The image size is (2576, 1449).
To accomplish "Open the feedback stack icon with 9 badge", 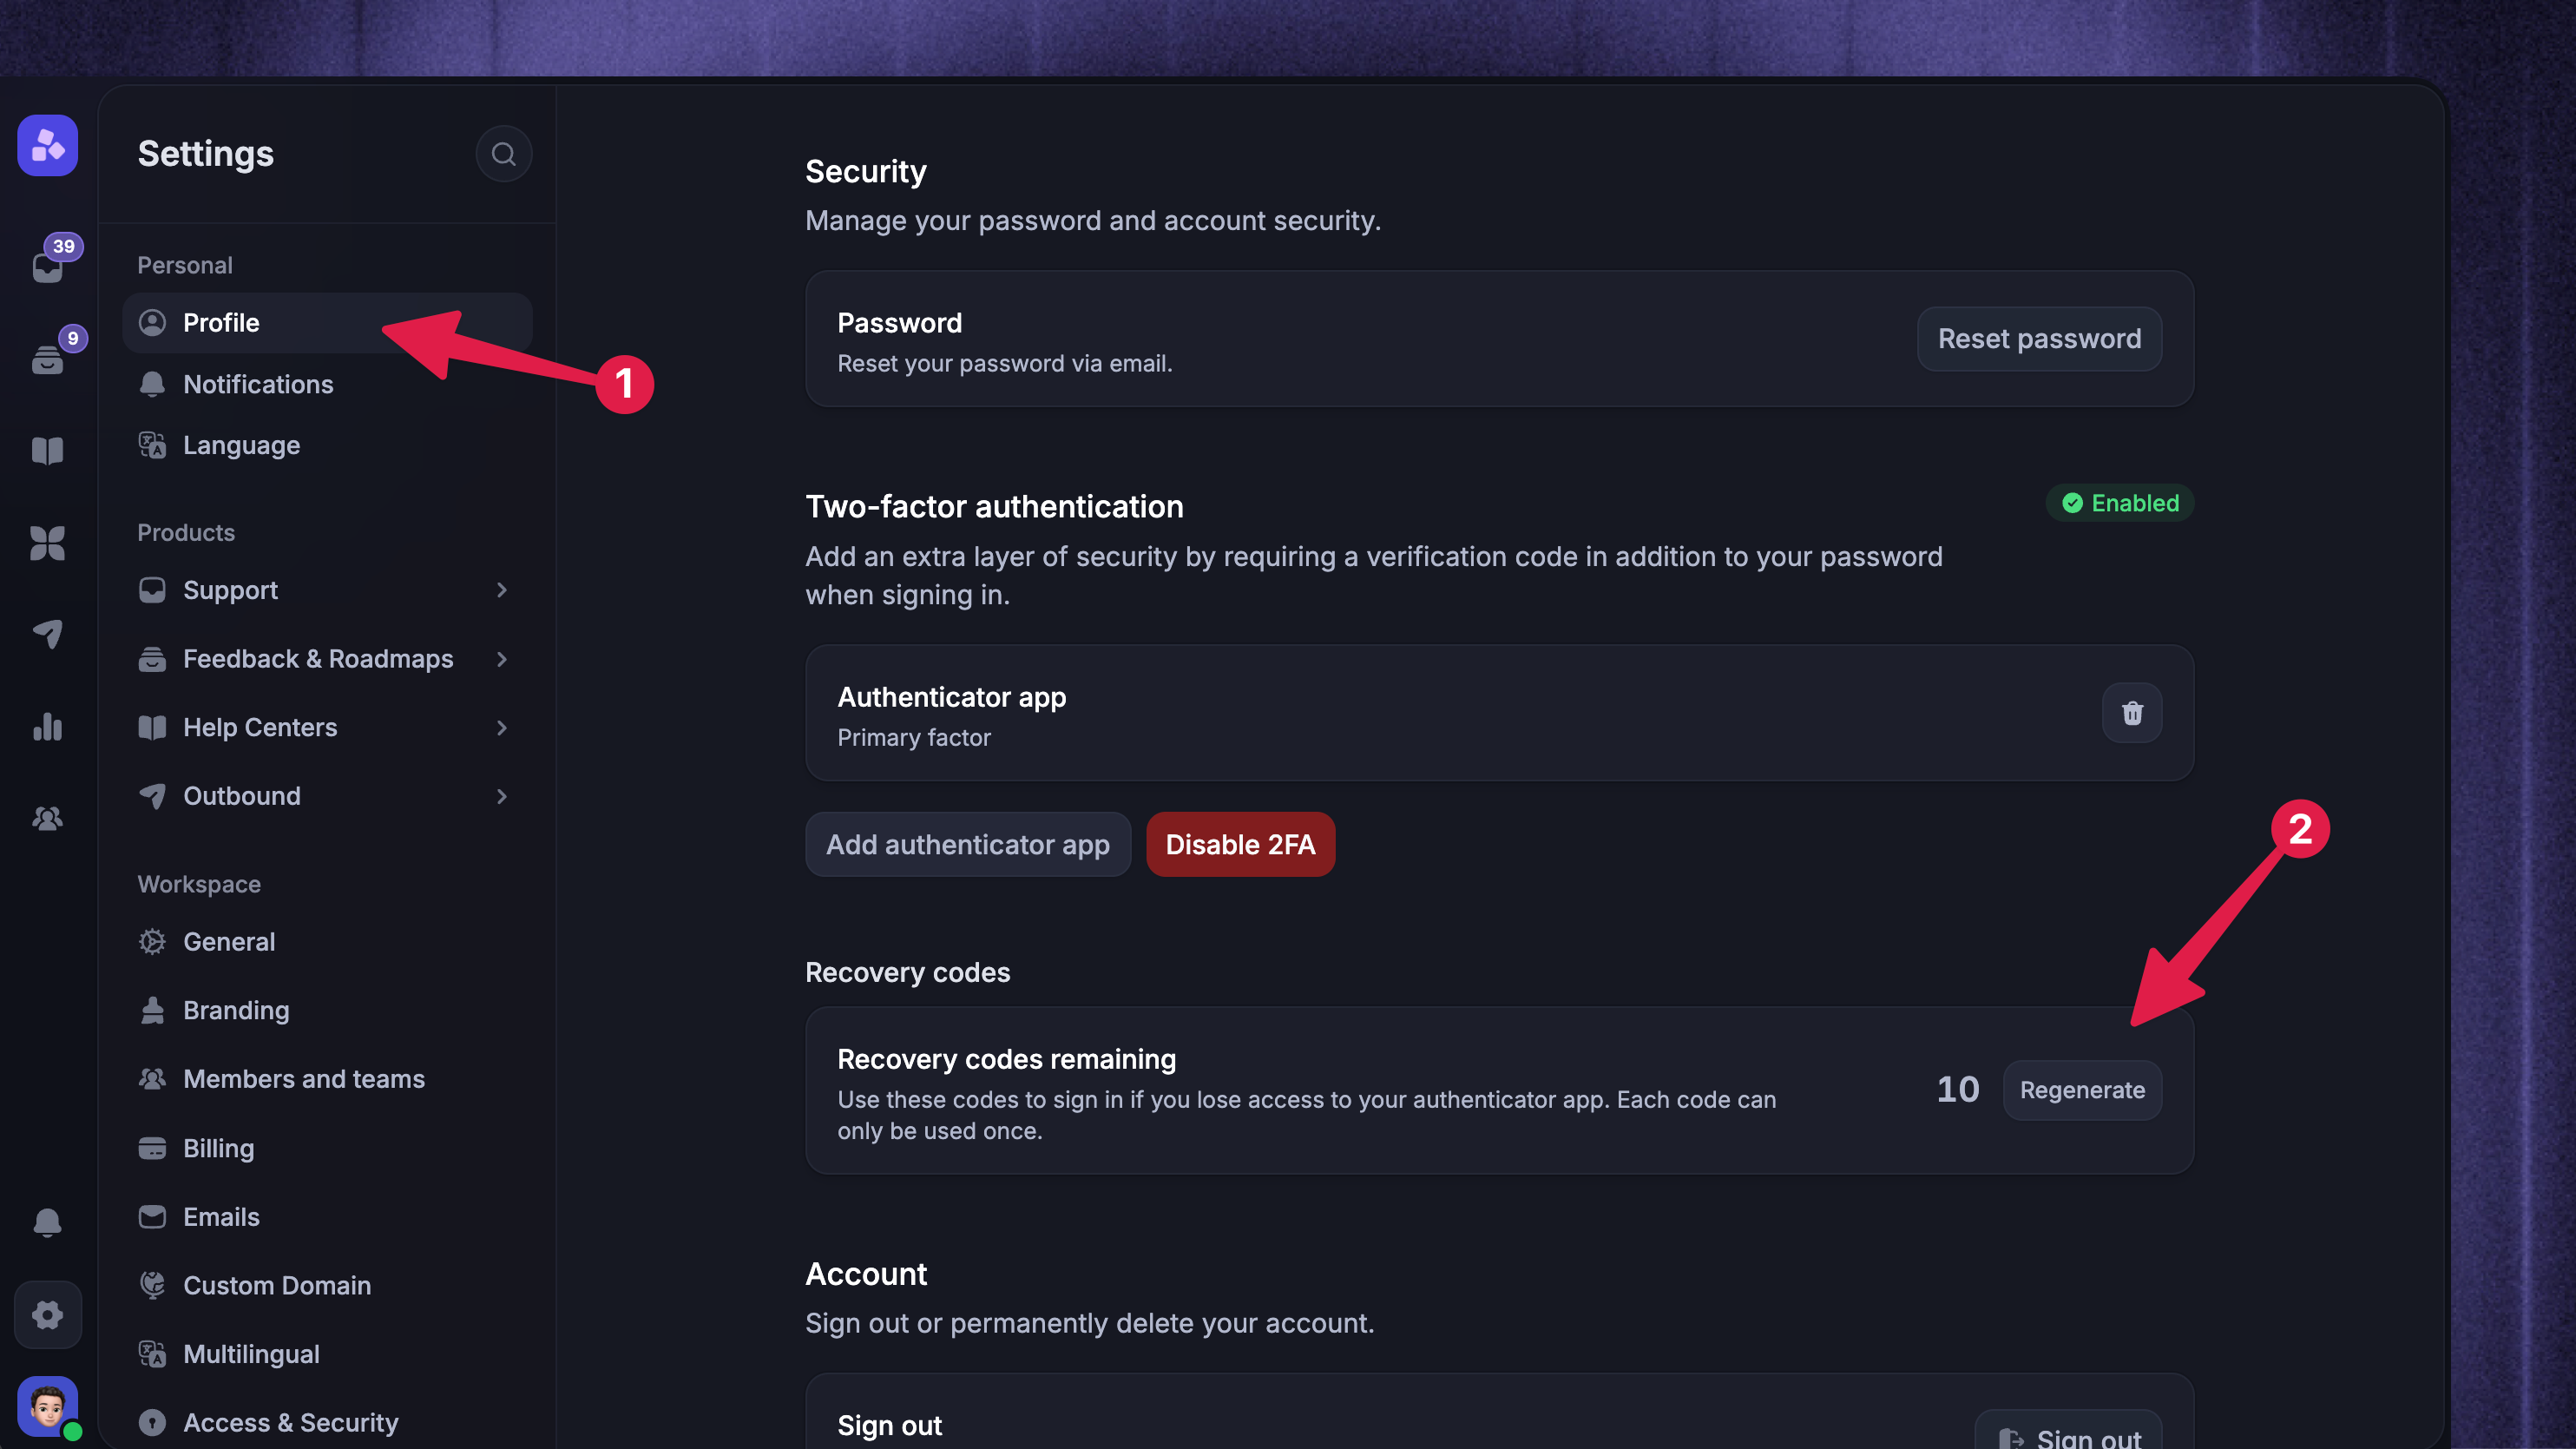I will coord(48,358).
